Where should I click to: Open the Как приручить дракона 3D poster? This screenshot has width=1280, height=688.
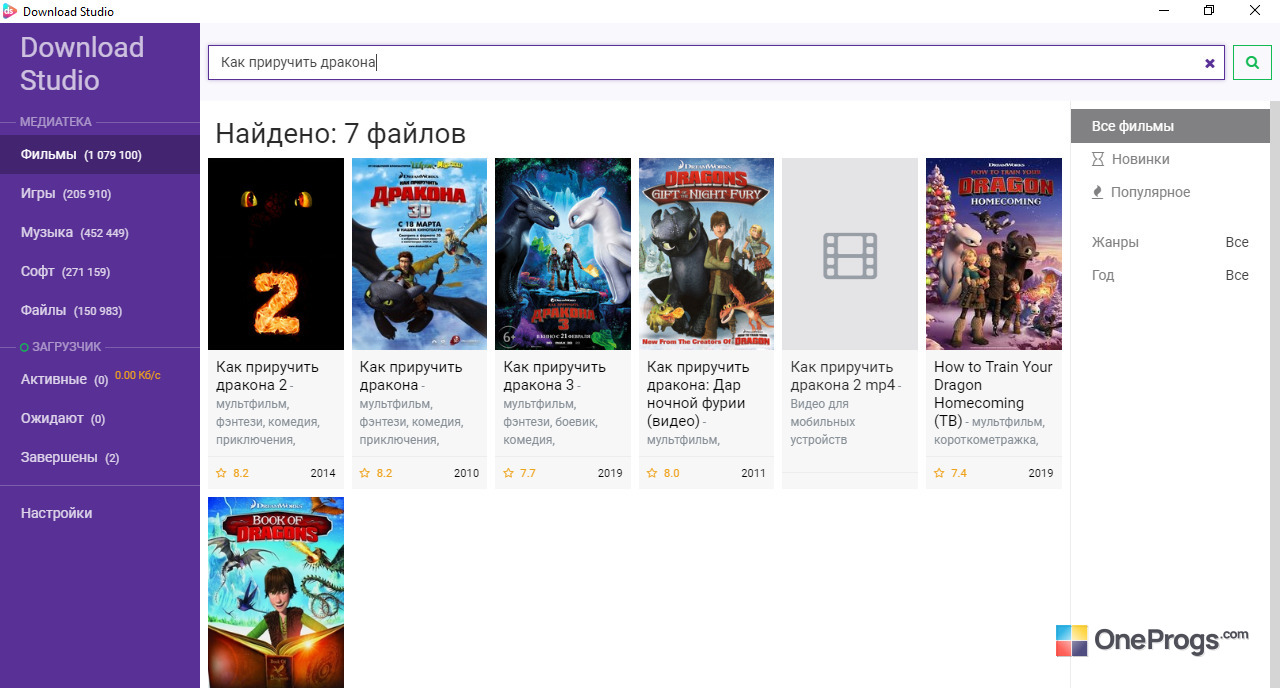[420, 254]
